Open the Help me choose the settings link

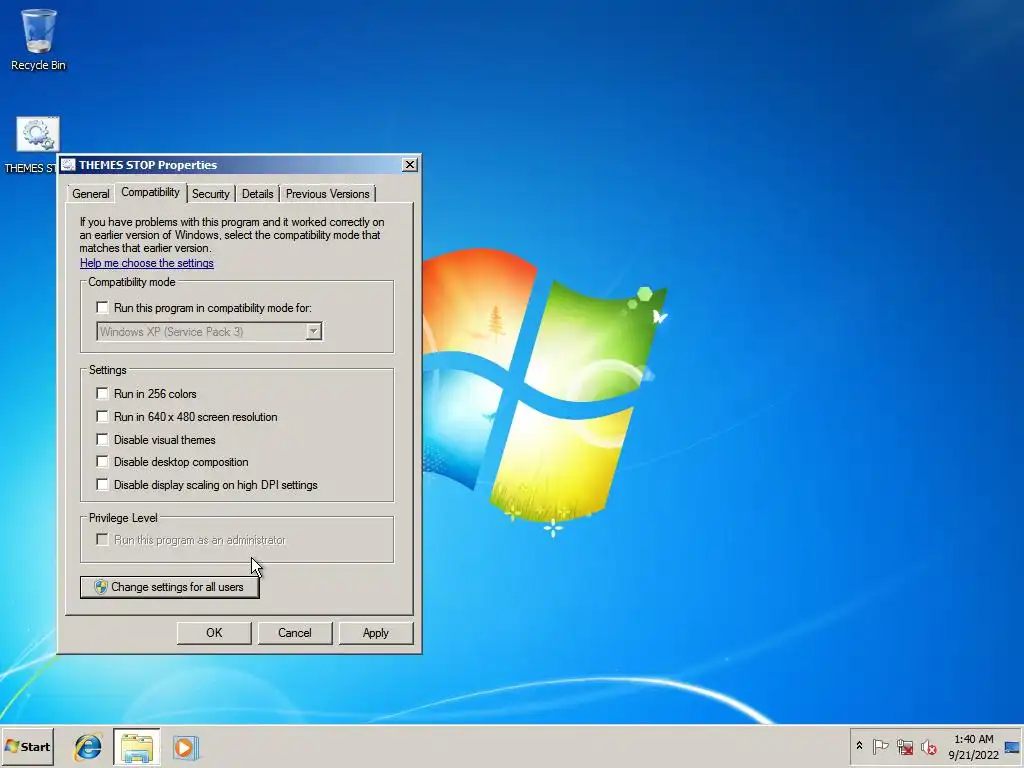tap(147, 263)
